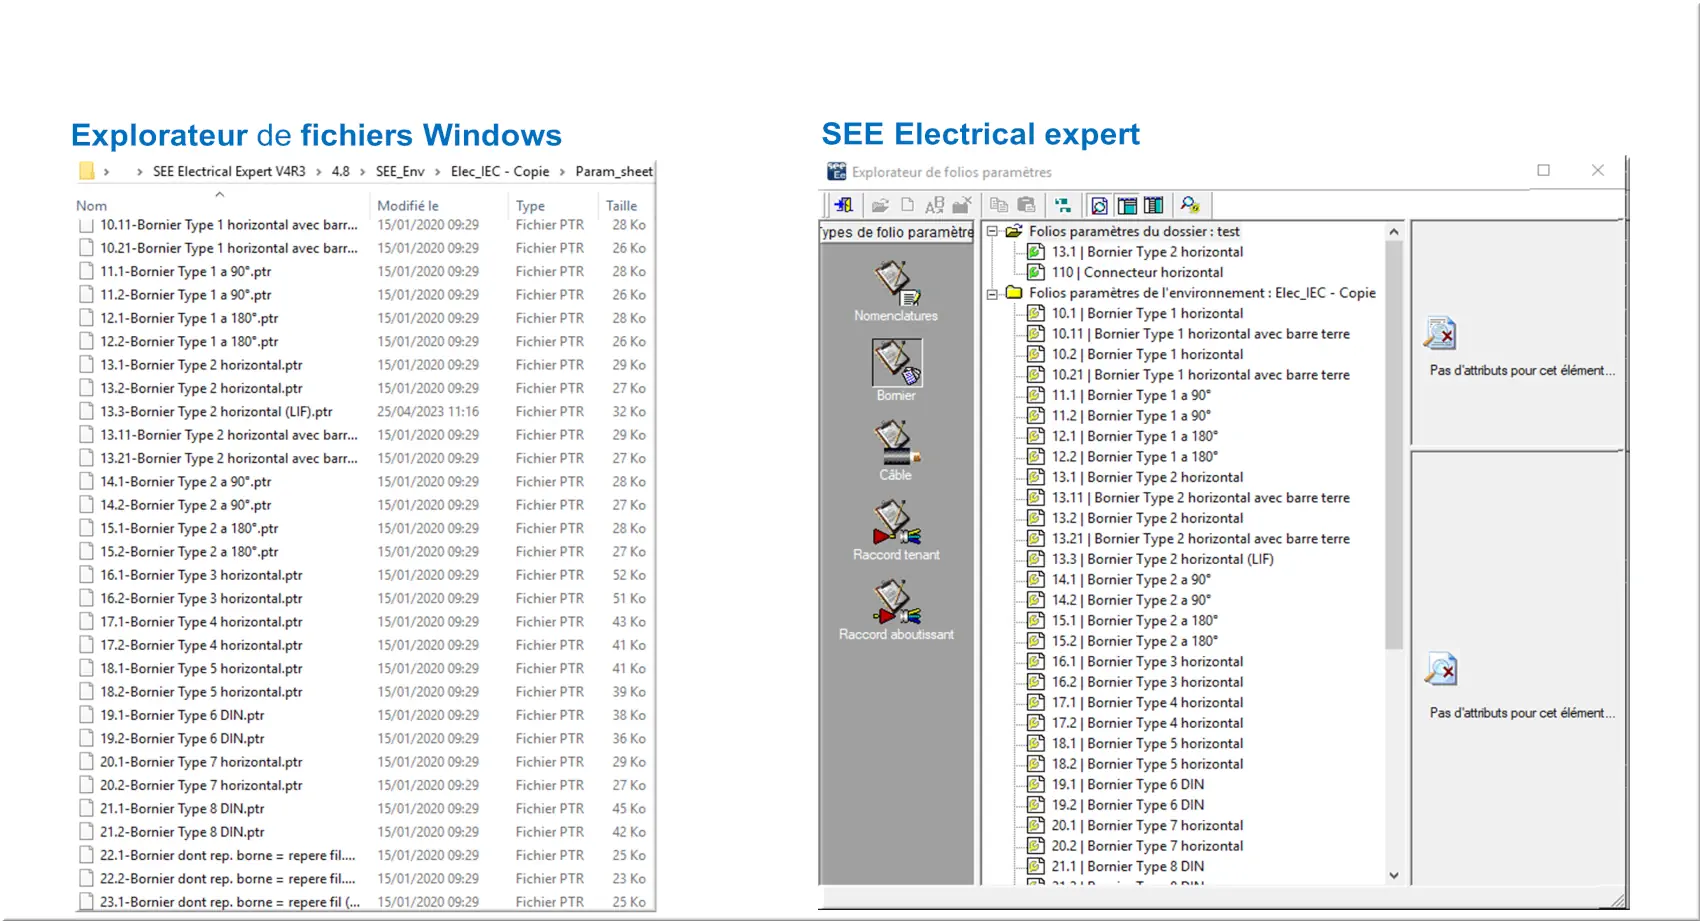Toggle the horizontal panel layout icon
The image size is (1700, 921).
[1127, 205]
